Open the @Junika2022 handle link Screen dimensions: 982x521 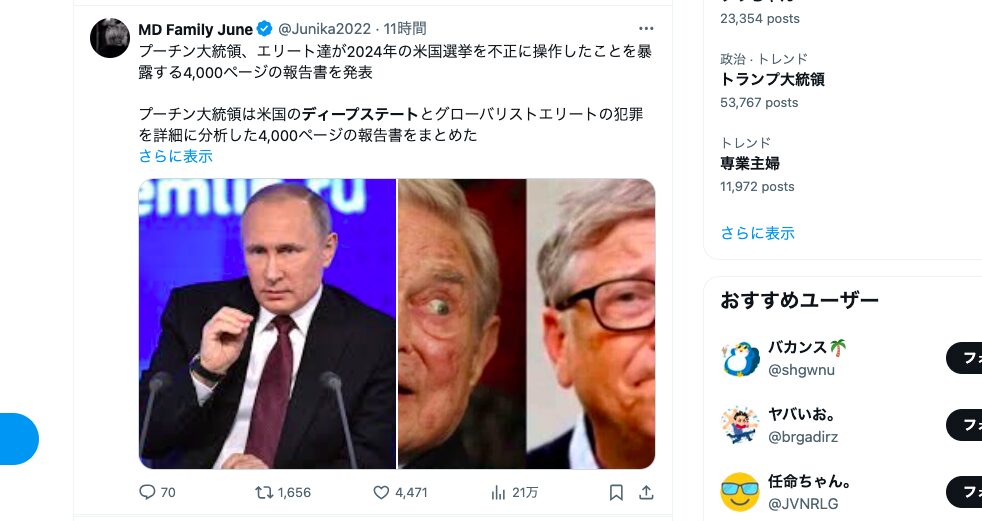click(x=323, y=29)
